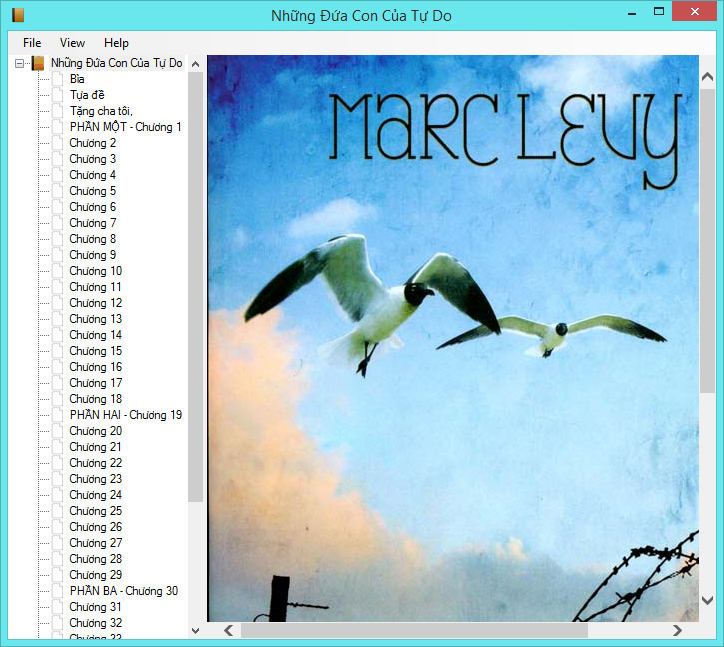Open Chương 12 from the list
The width and height of the screenshot is (724, 647).
click(x=96, y=303)
